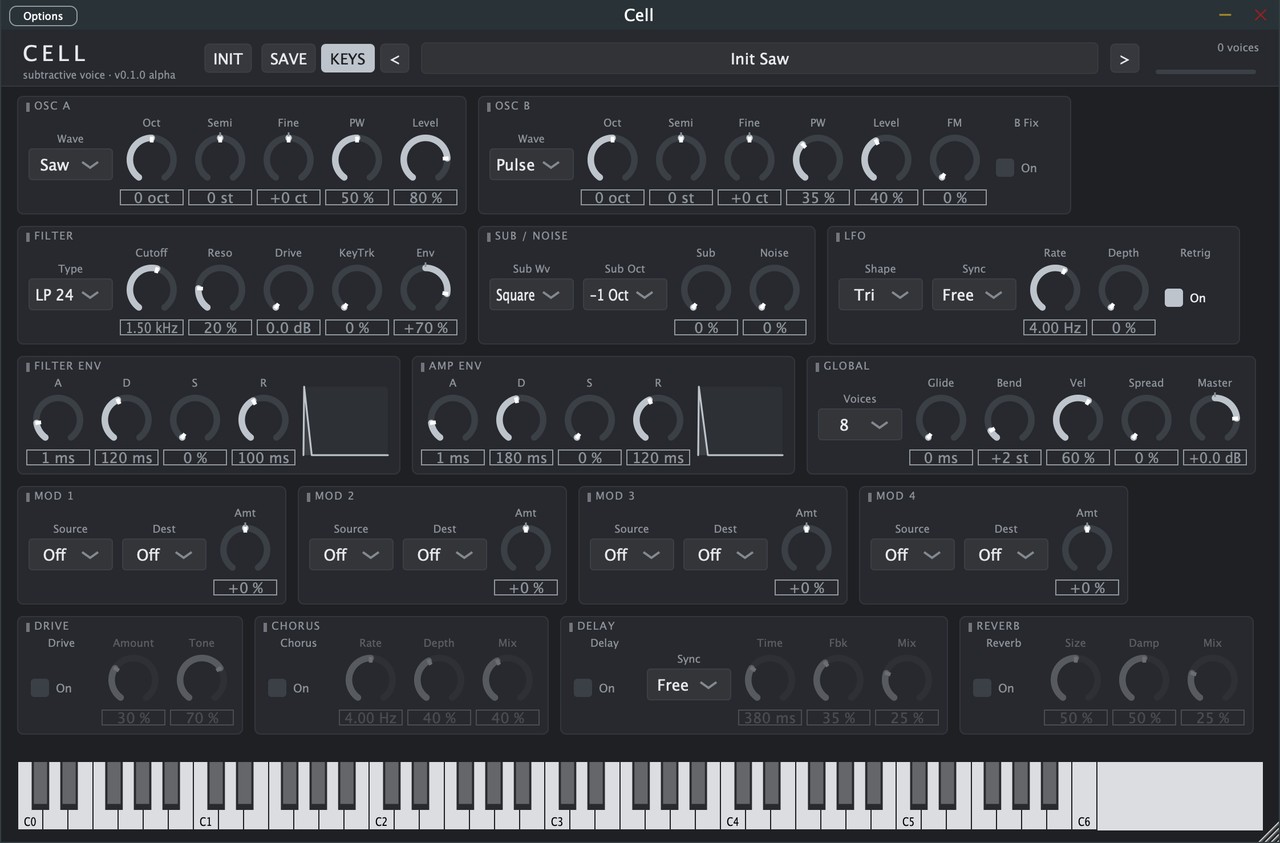
Task: Open the Options menu
Action: coord(43,16)
